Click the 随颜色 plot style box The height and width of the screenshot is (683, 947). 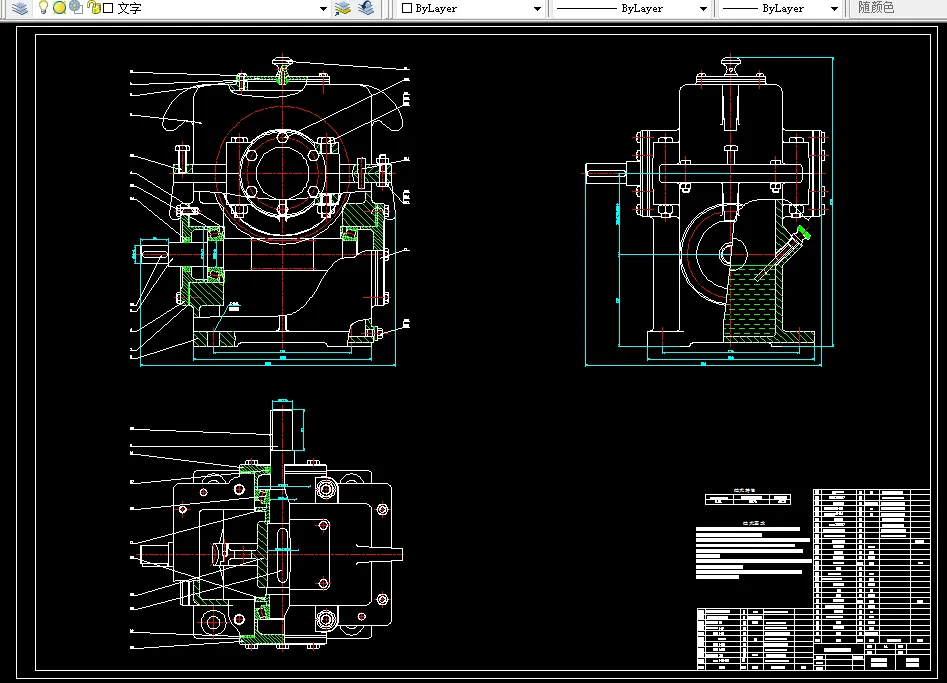[x=898, y=8]
